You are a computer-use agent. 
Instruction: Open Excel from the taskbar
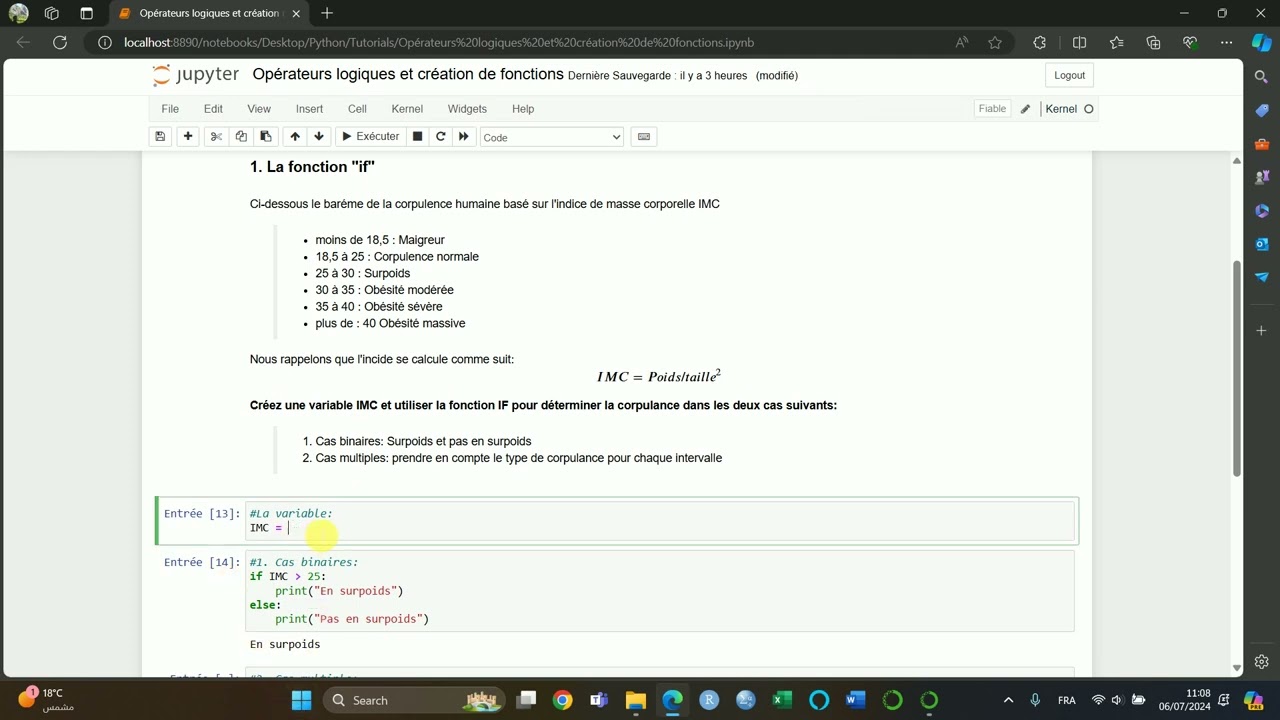click(782, 700)
